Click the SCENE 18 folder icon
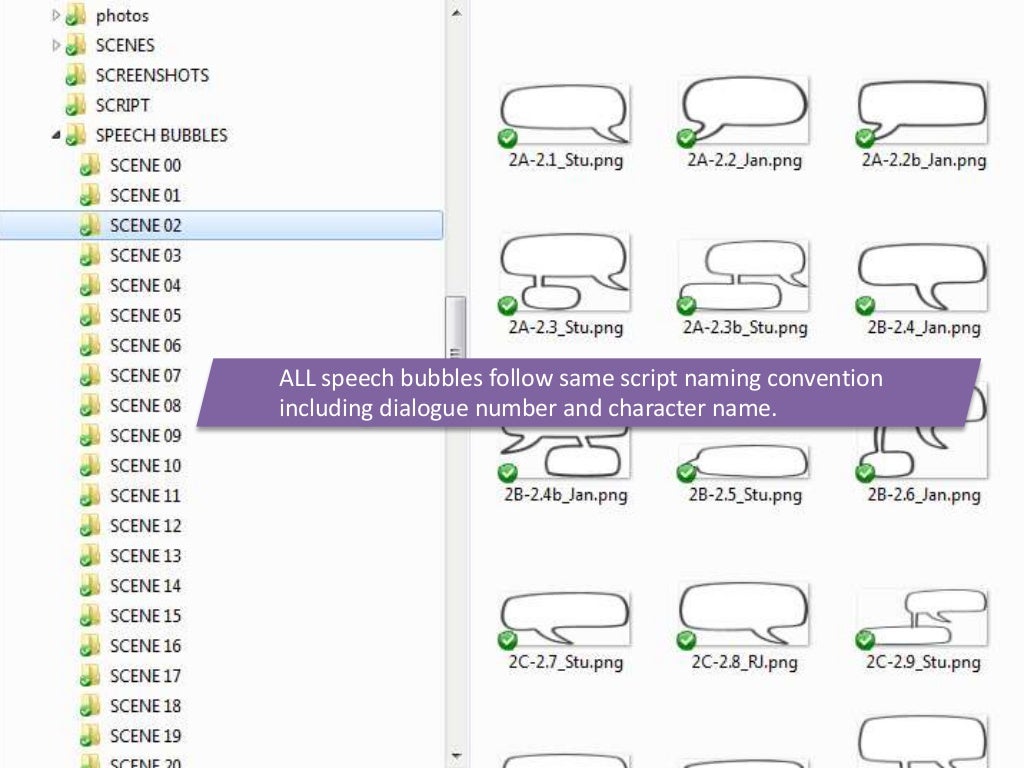 tap(90, 706)
